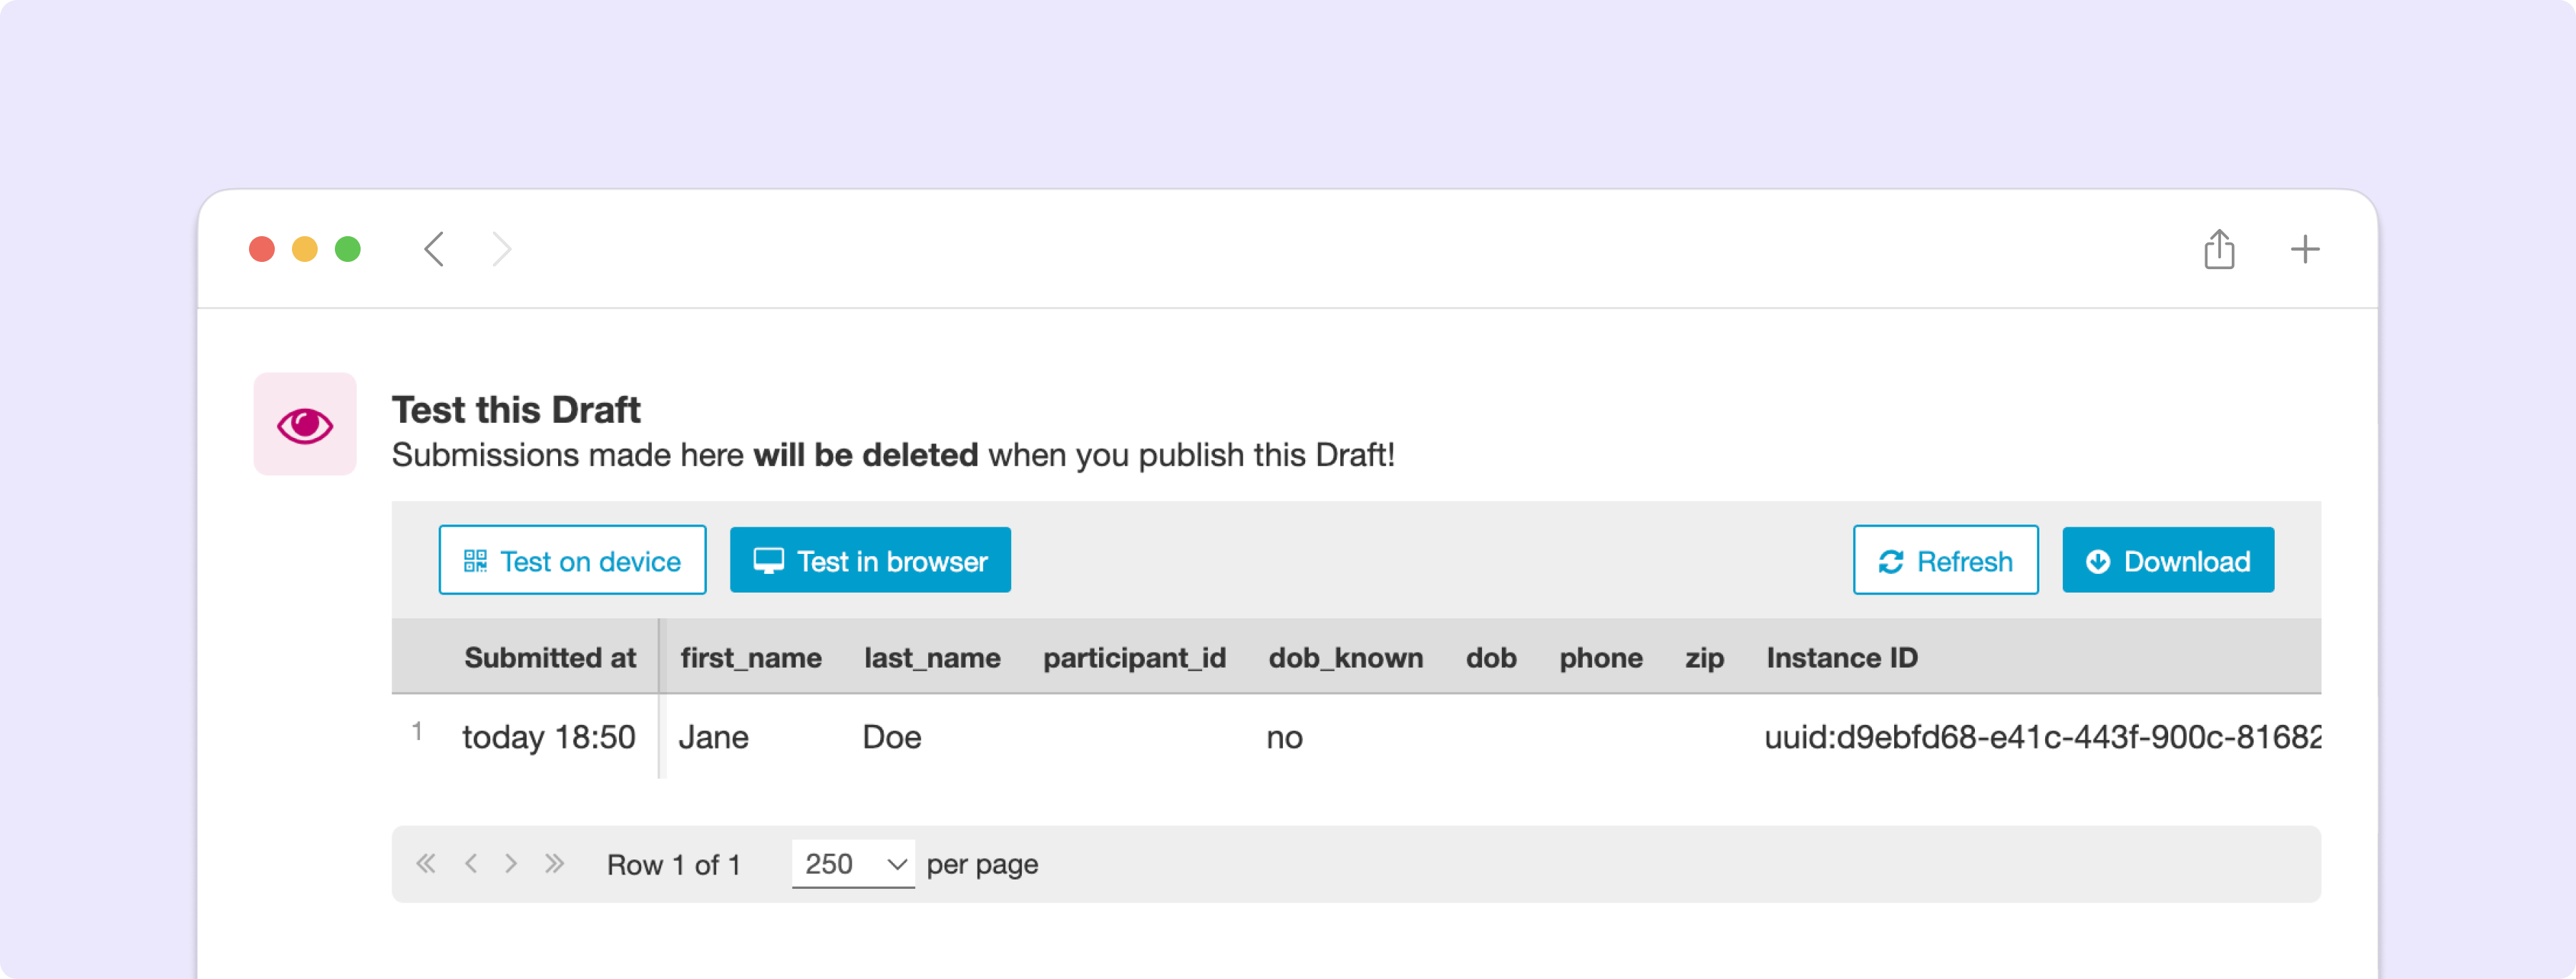The image size is (2576, 979).
Task: Select the today 18:50 submission row
Action: [x=1356, y=737]
